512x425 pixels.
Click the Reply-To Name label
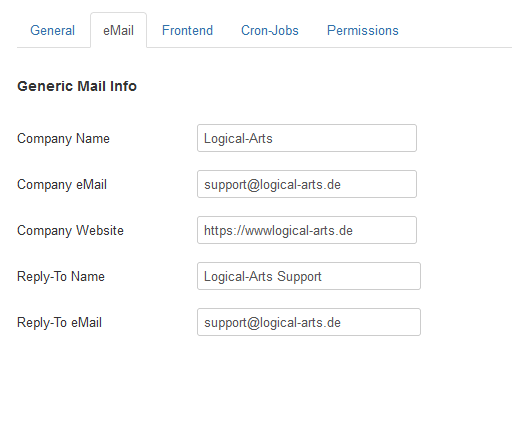click(x=61, y=276)
